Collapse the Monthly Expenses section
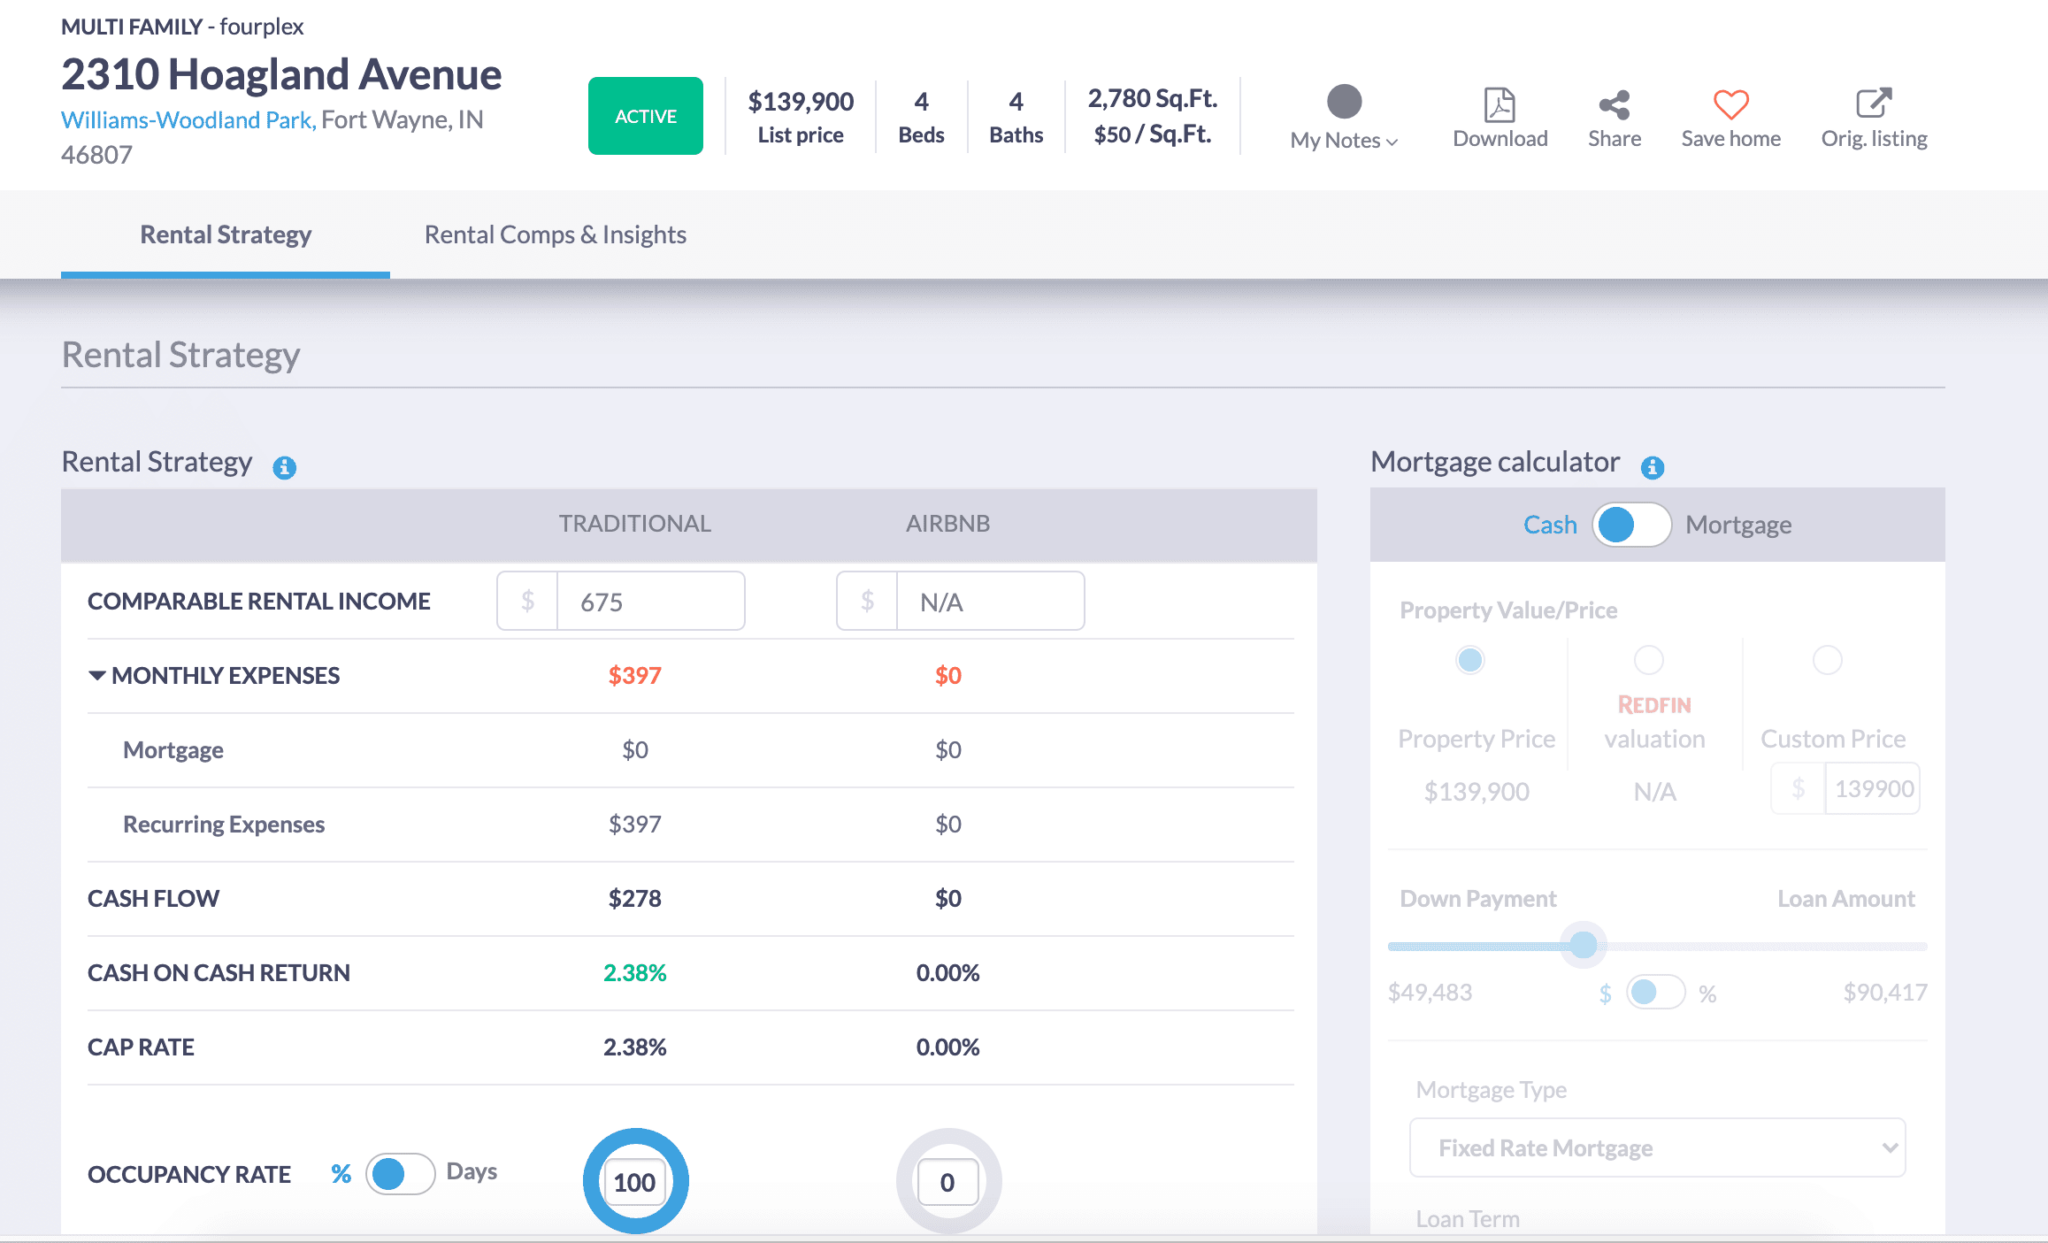2048x1243 pixels. [97, 676]
